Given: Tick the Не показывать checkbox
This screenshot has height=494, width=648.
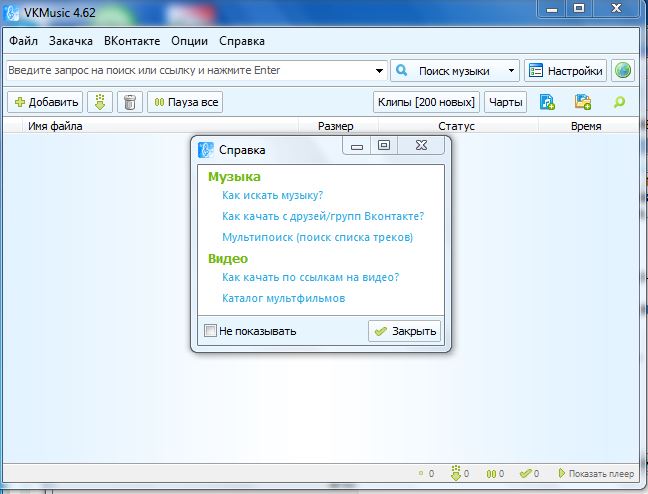Looking at the screenshot, I should (x=210, y=331).
